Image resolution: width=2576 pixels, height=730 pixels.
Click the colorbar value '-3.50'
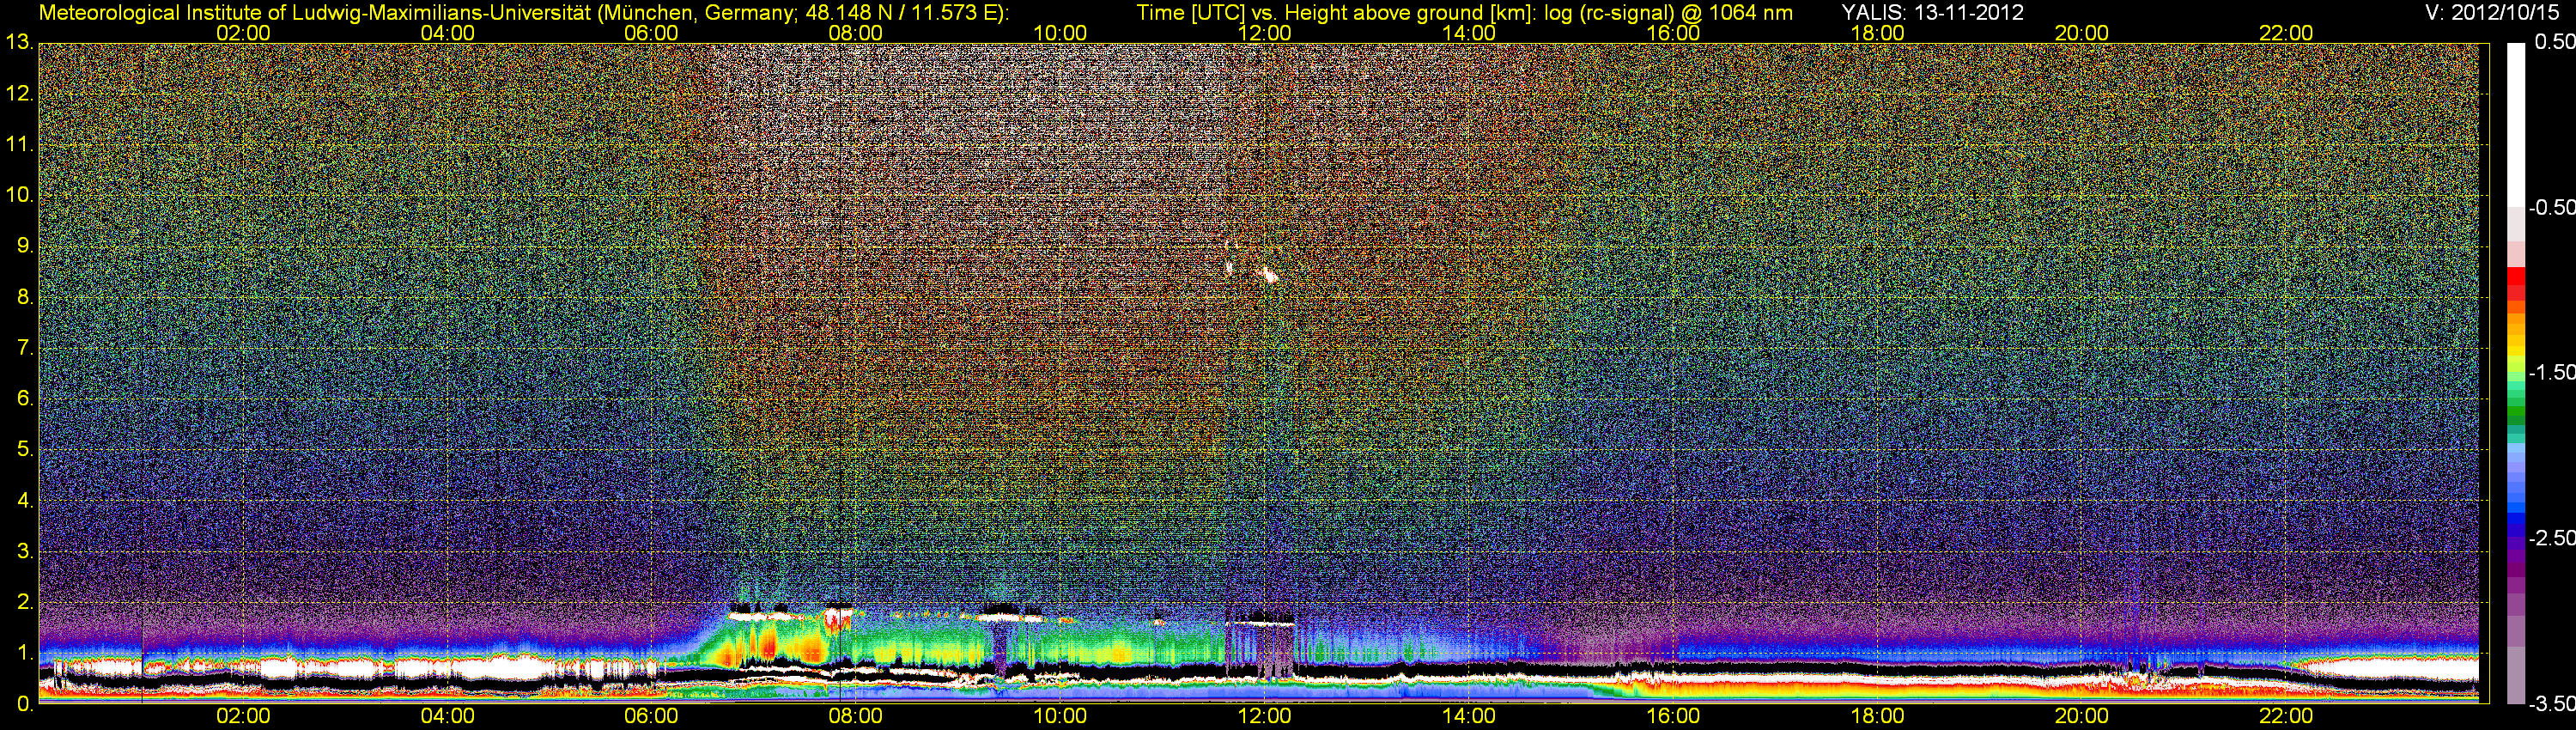(2551, 703)
